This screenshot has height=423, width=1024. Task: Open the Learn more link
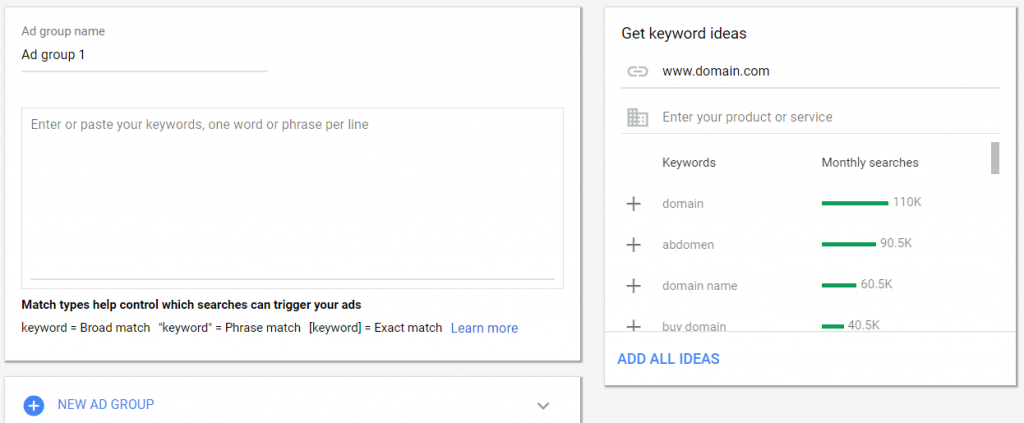click(x=484, y=328)
